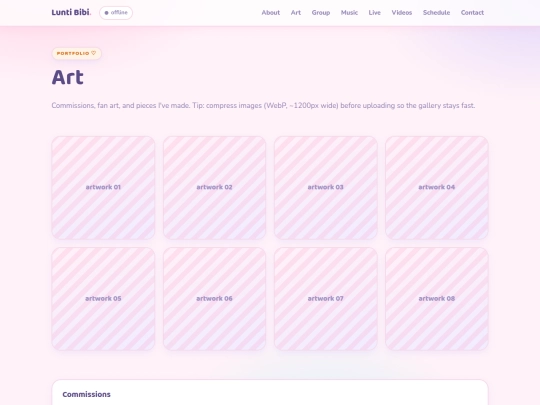Click the offline status badge

[x=116, y=13]
